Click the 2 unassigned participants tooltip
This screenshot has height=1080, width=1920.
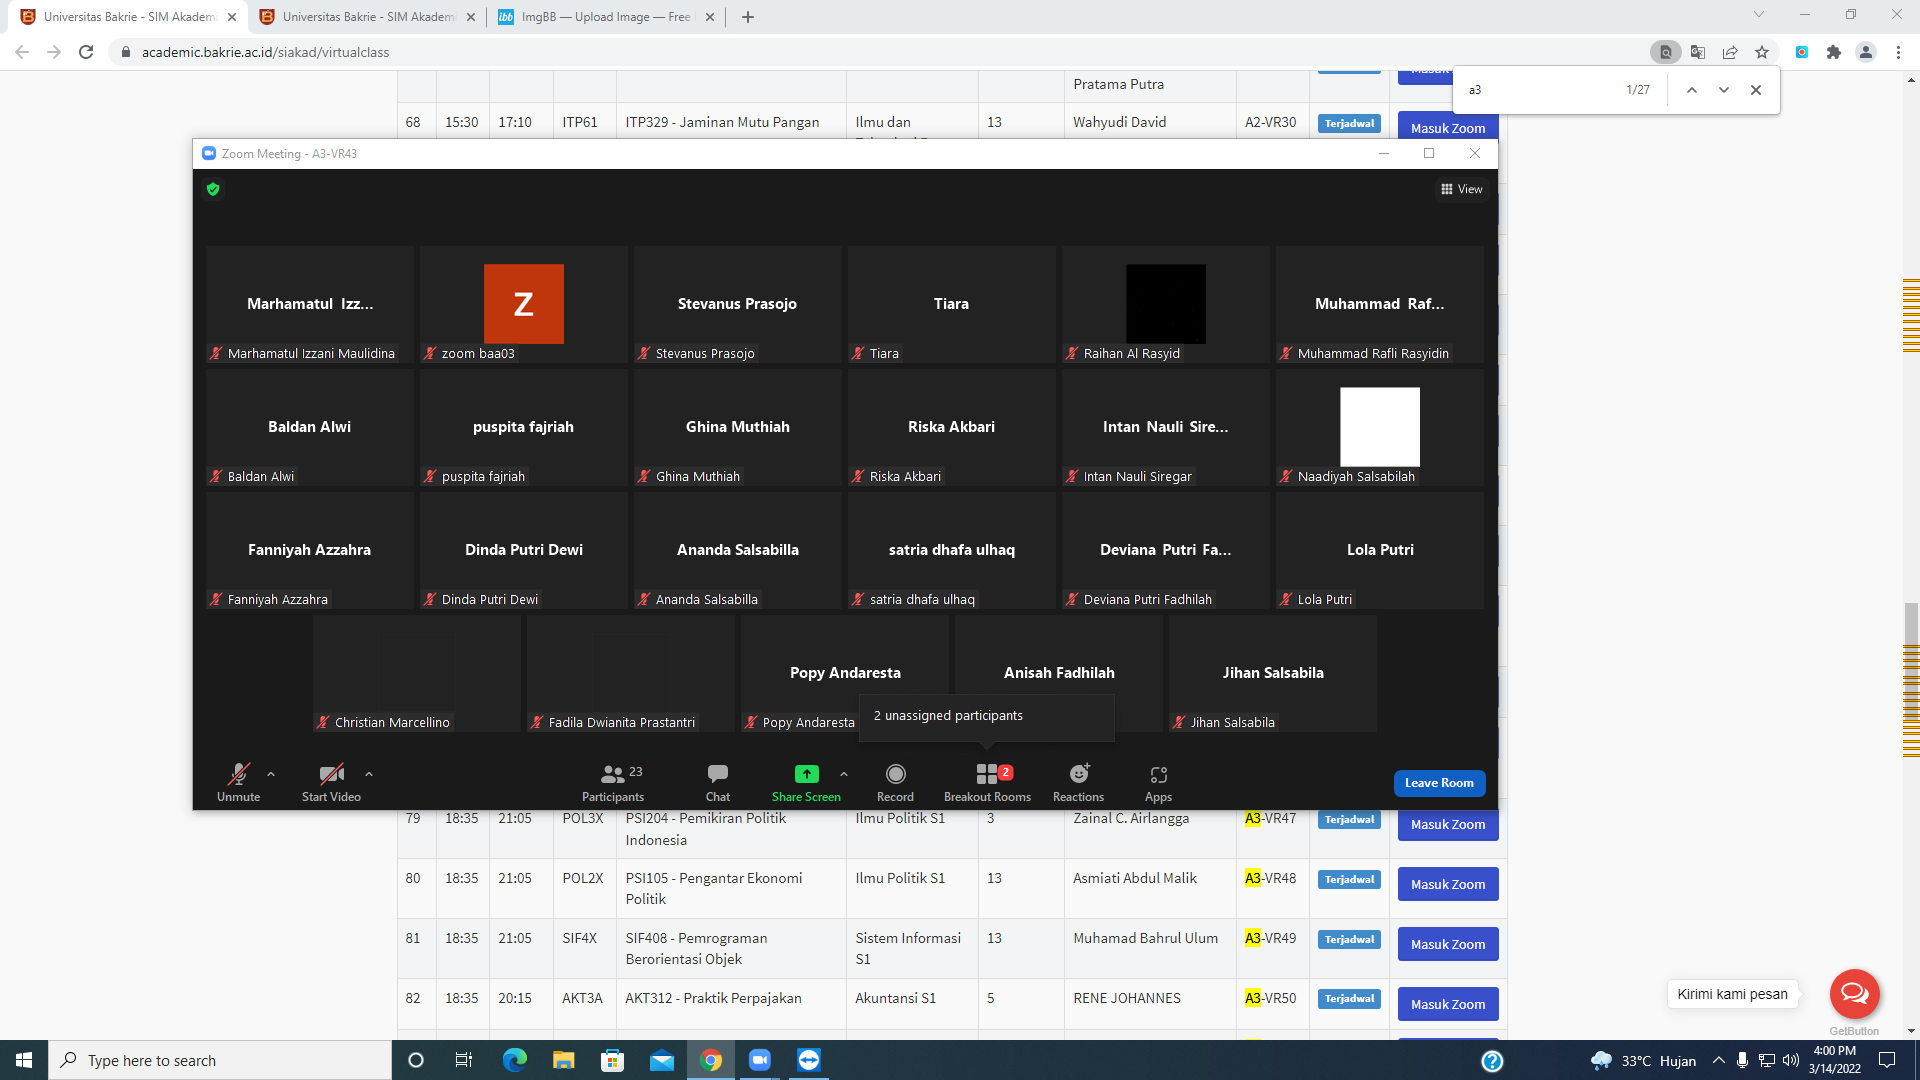[x=986, y=716]
